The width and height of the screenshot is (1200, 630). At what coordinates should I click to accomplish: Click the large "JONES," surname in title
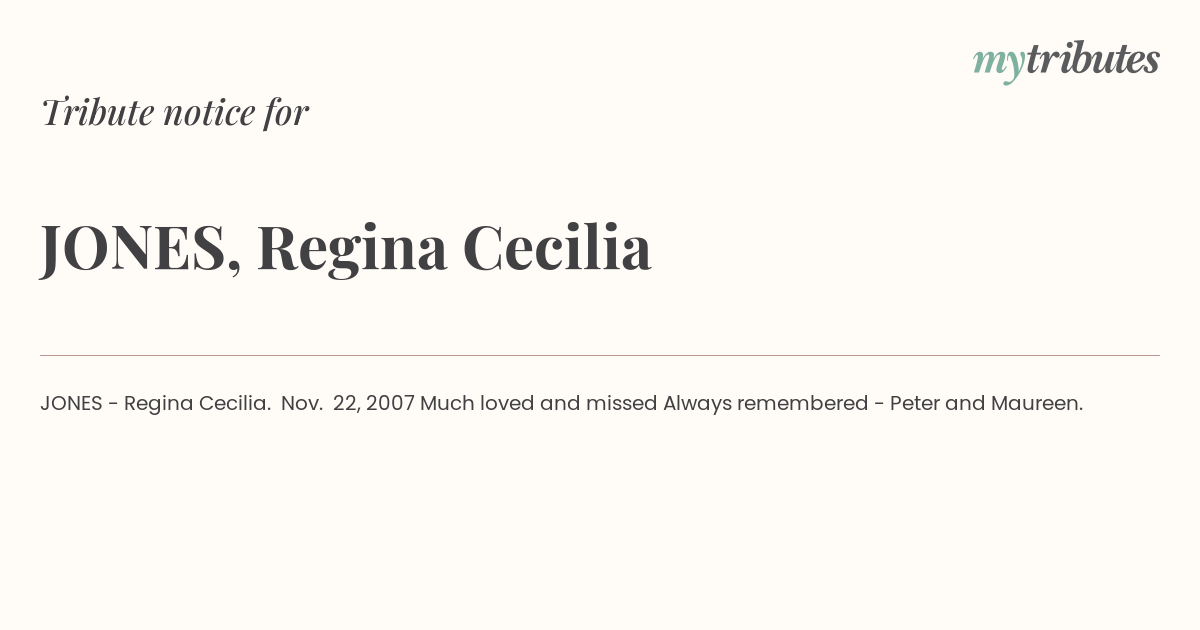[141, 248]
